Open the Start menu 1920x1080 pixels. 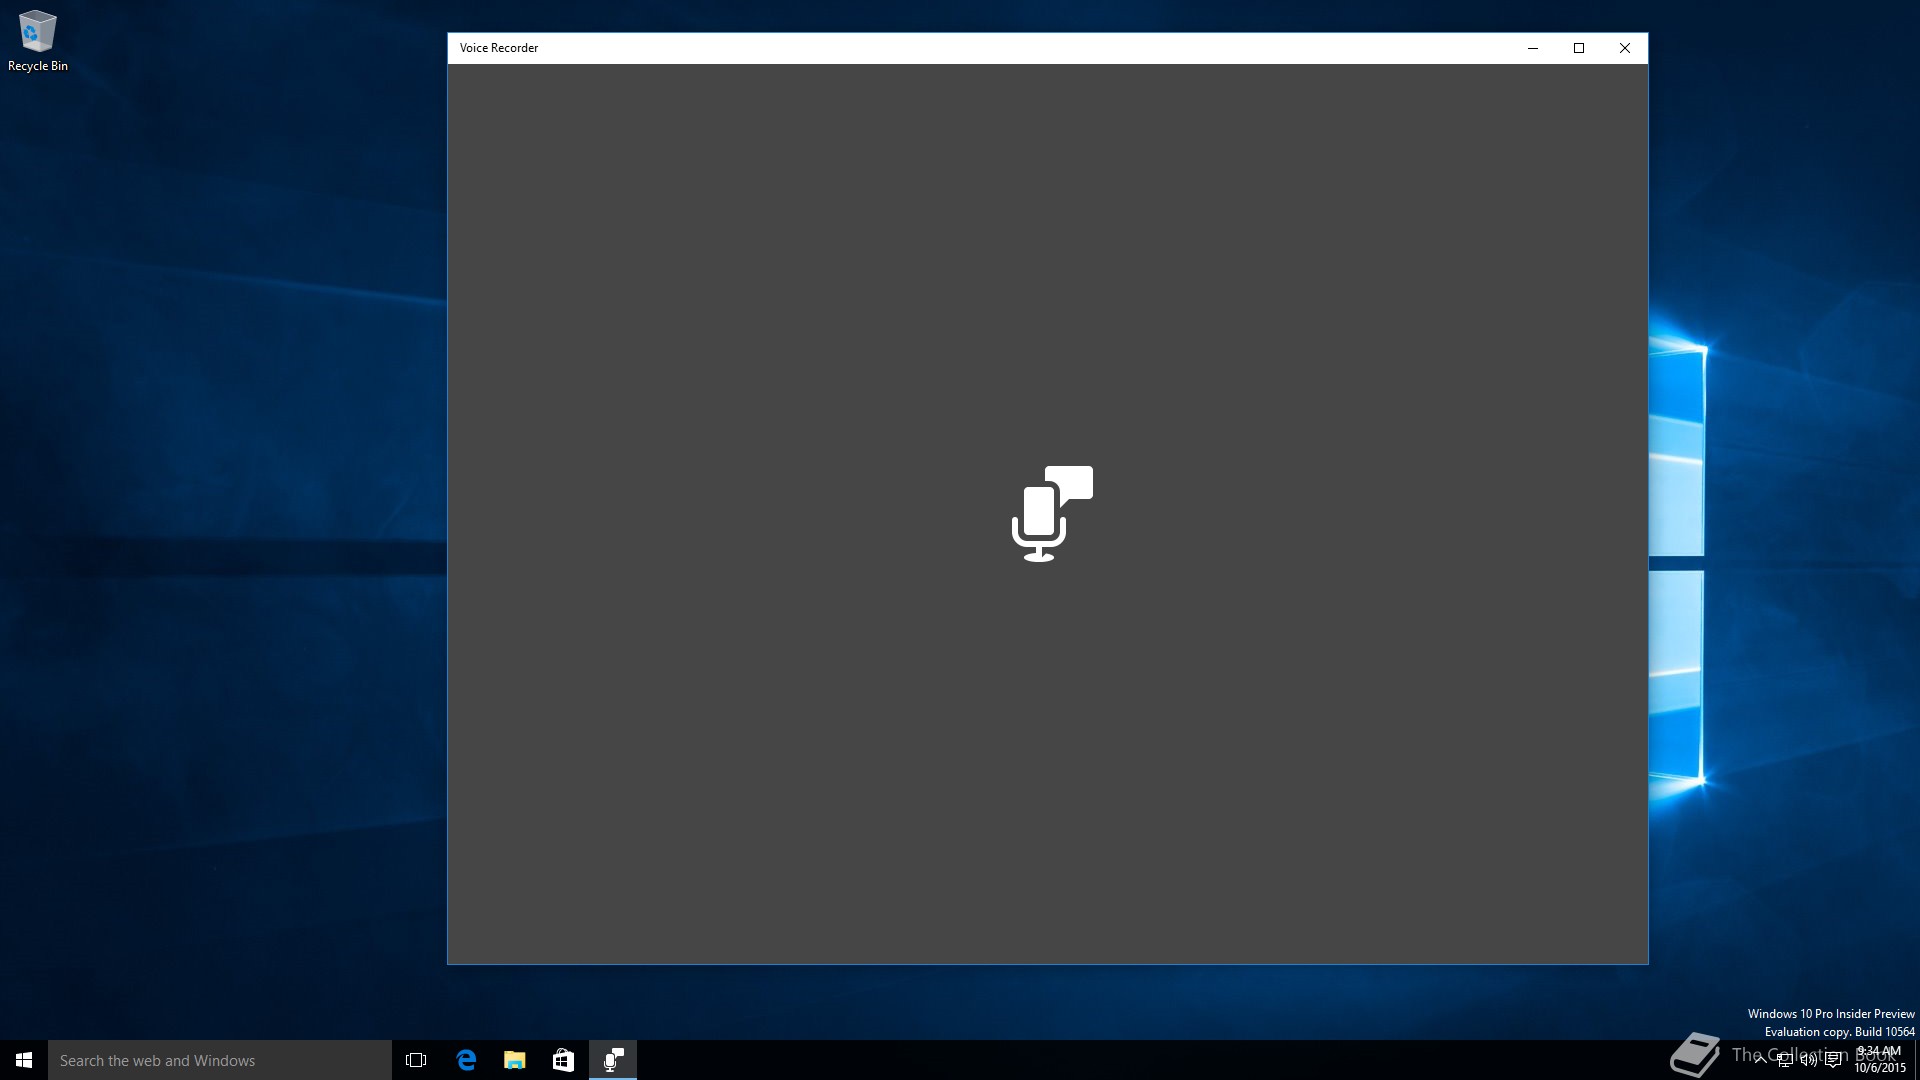point(24,1060)
